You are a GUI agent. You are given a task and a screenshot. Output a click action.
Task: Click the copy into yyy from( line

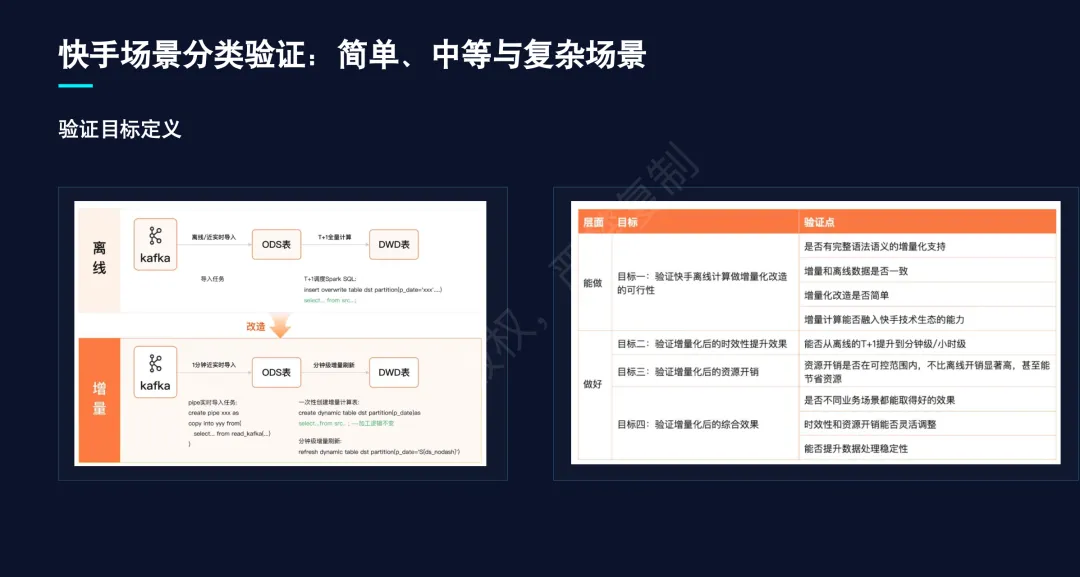click(x=215, y=423)
